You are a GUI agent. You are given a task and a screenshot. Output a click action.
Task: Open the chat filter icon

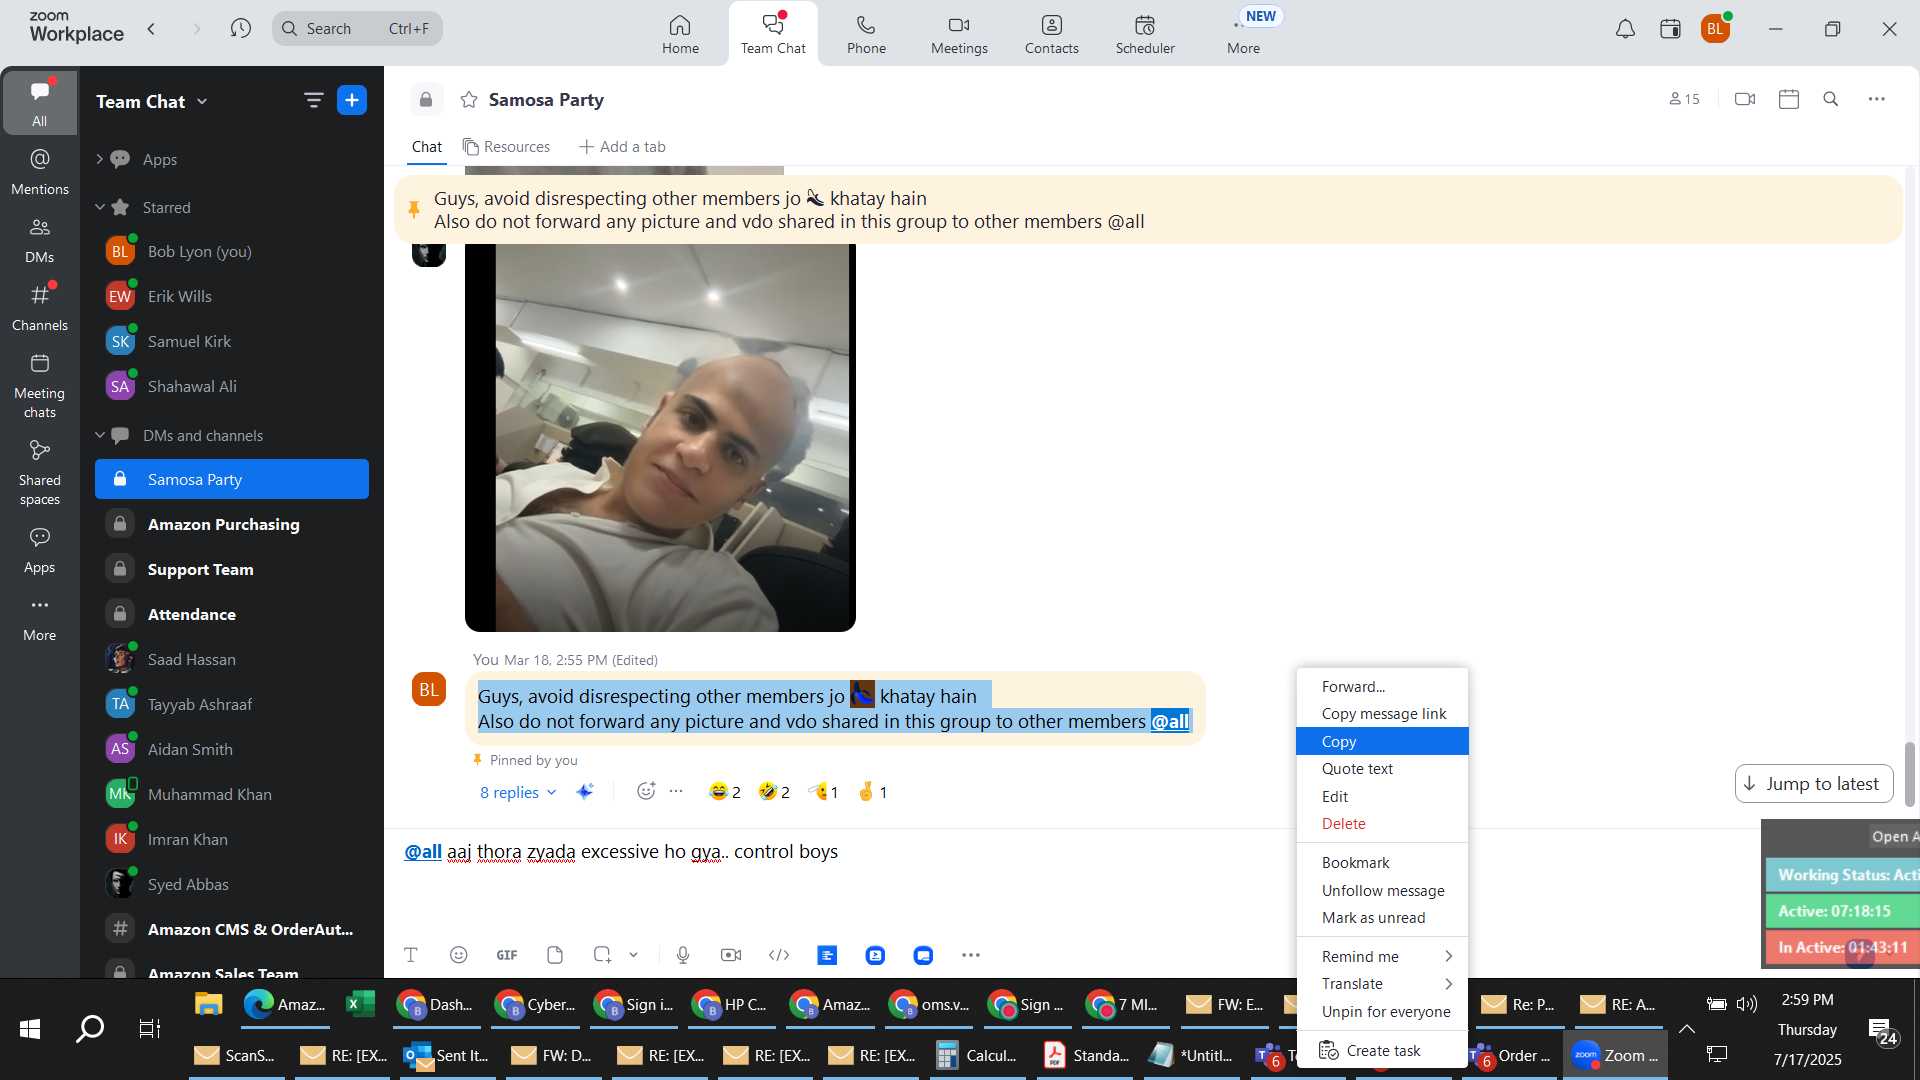(x=313, y=100)
